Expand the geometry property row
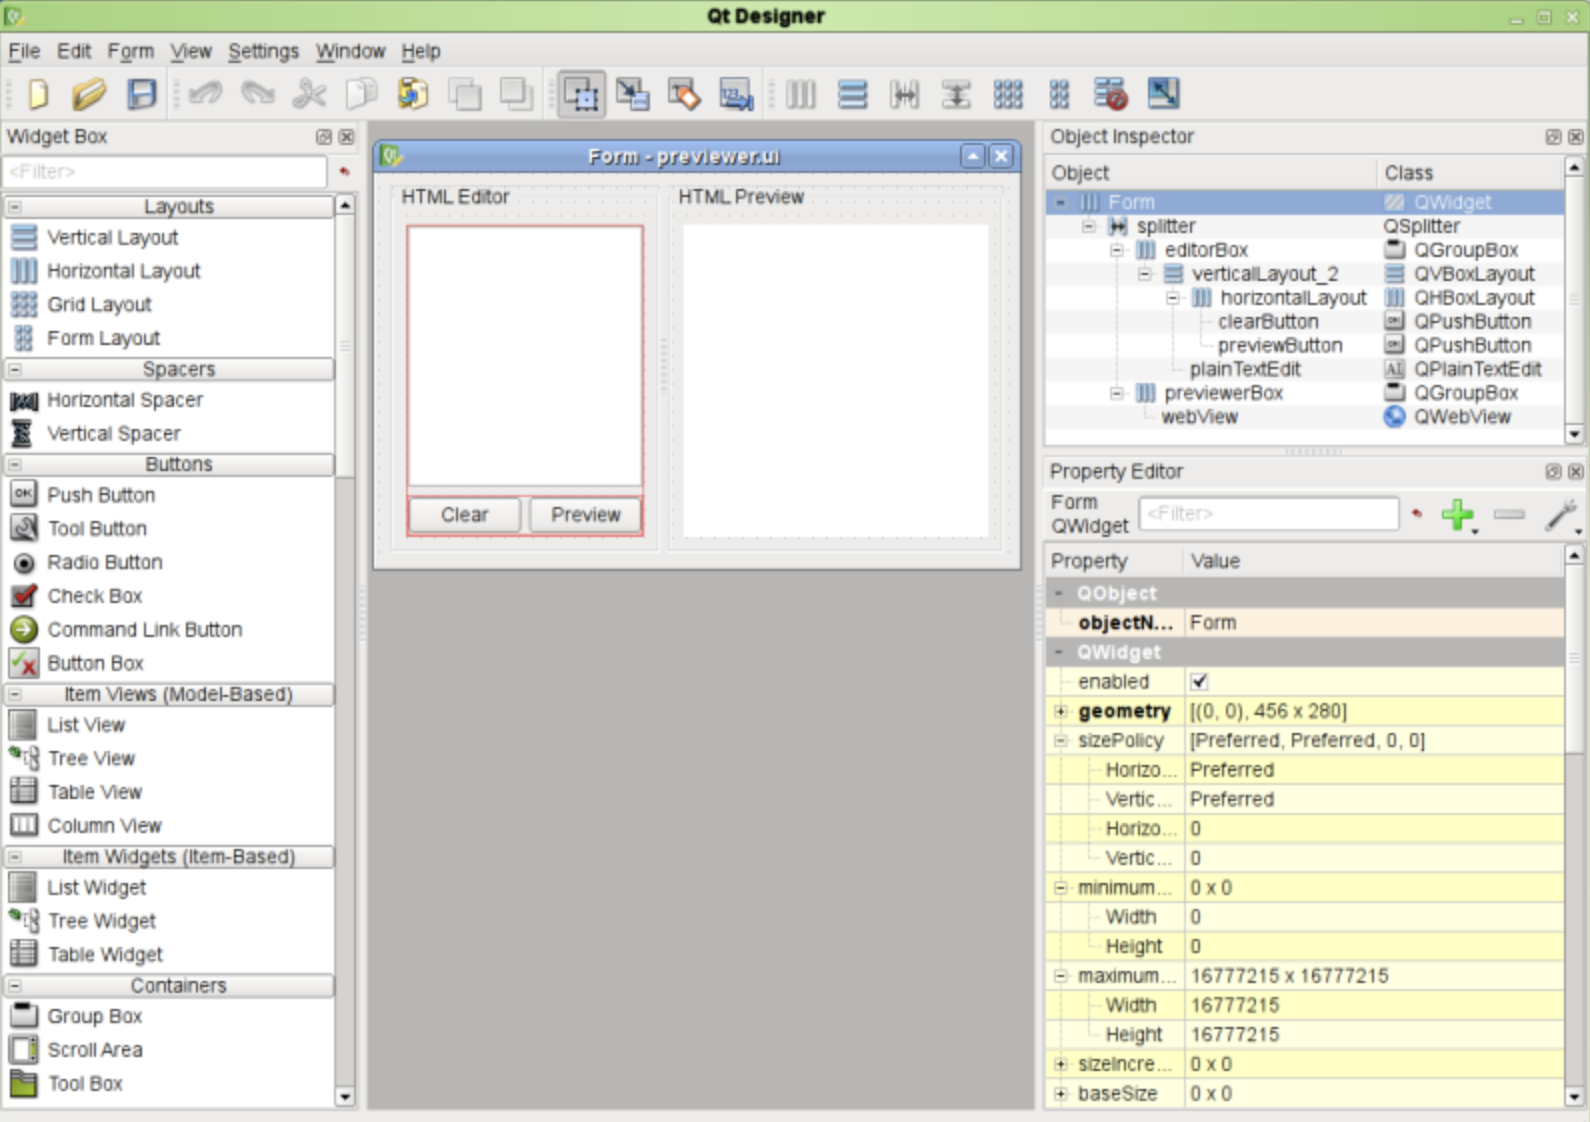 [x=1061, y=711]
